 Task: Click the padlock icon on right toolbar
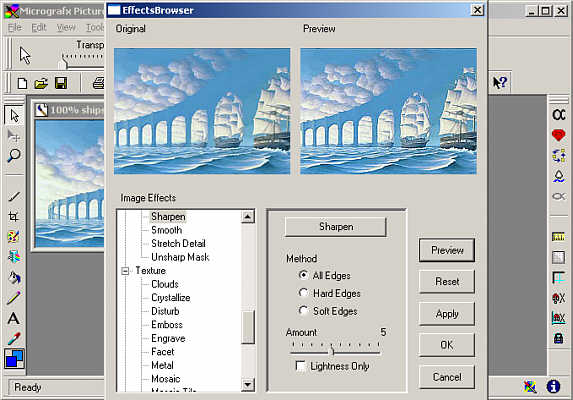(x=558, y=338)
